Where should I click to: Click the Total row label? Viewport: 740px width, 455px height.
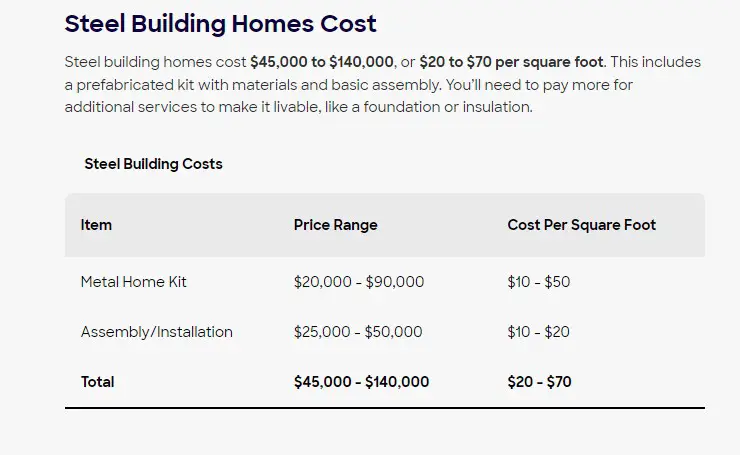tap(98, 381)
